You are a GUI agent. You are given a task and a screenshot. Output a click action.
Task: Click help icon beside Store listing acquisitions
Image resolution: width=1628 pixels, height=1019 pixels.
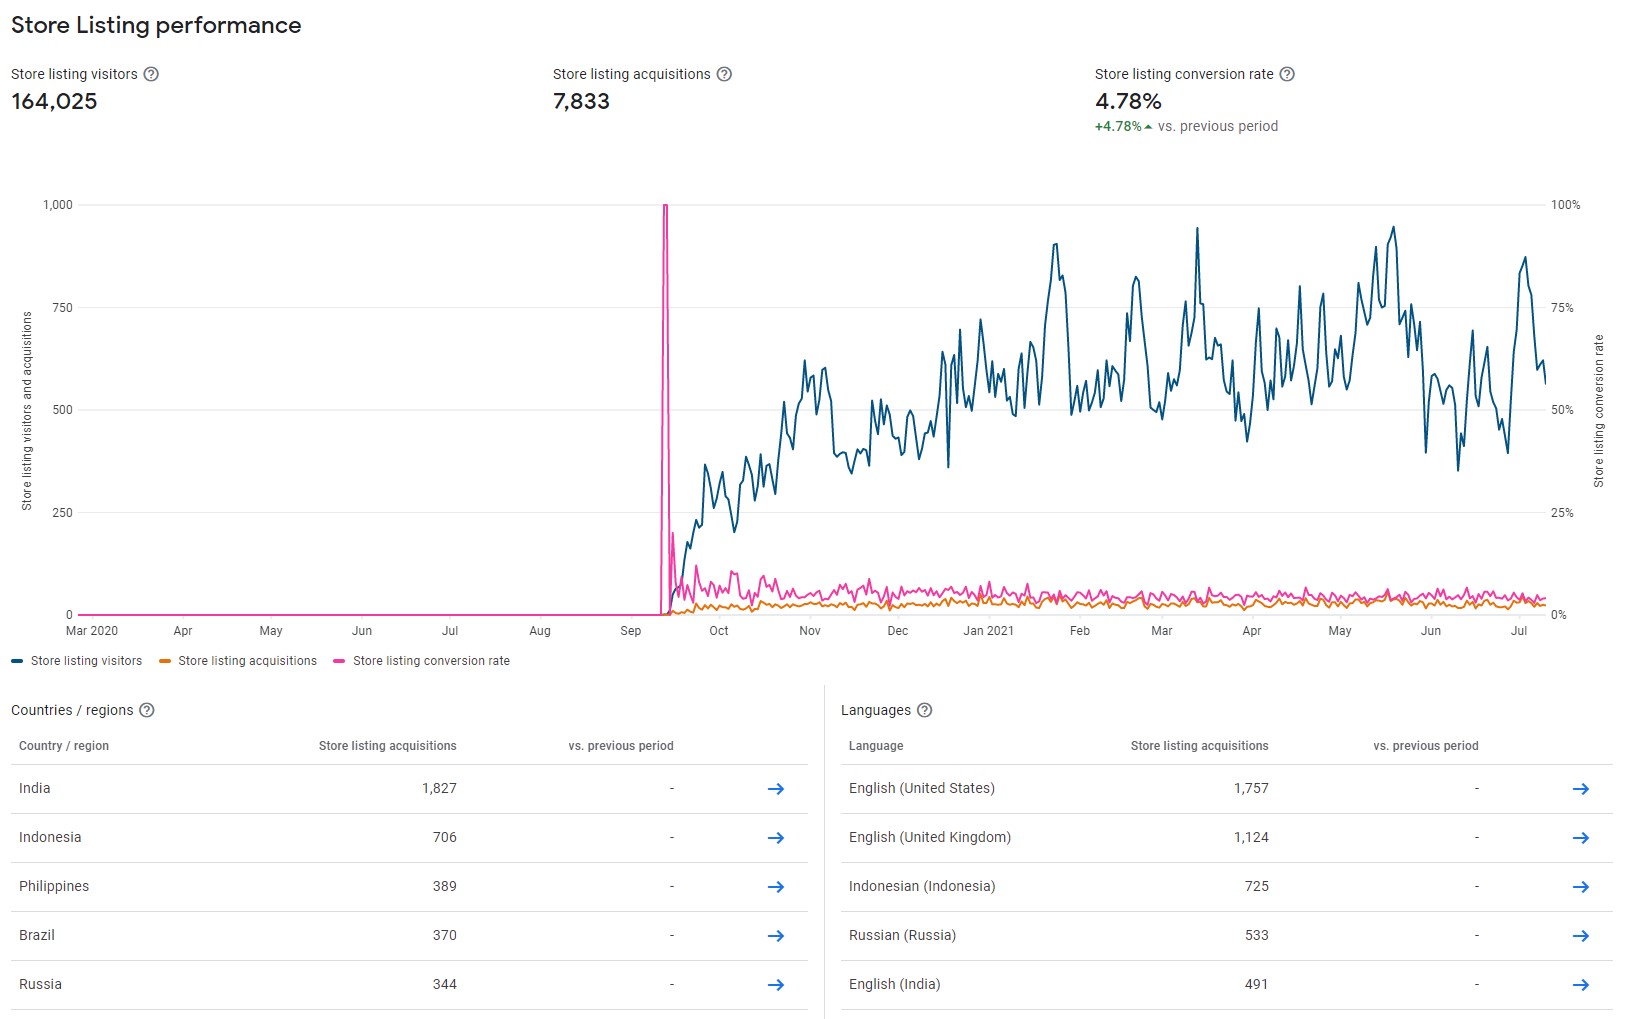[724, 74]
